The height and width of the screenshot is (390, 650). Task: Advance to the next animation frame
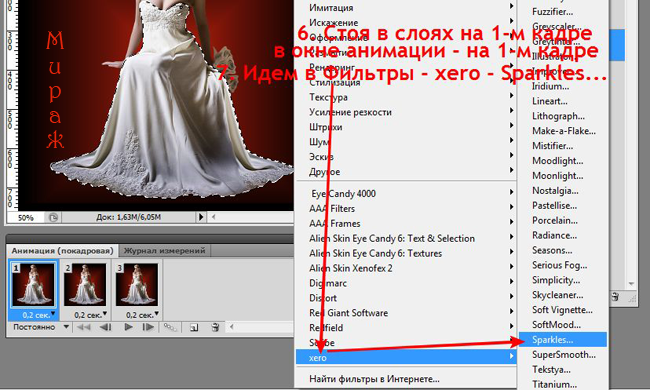click(148, 327)
